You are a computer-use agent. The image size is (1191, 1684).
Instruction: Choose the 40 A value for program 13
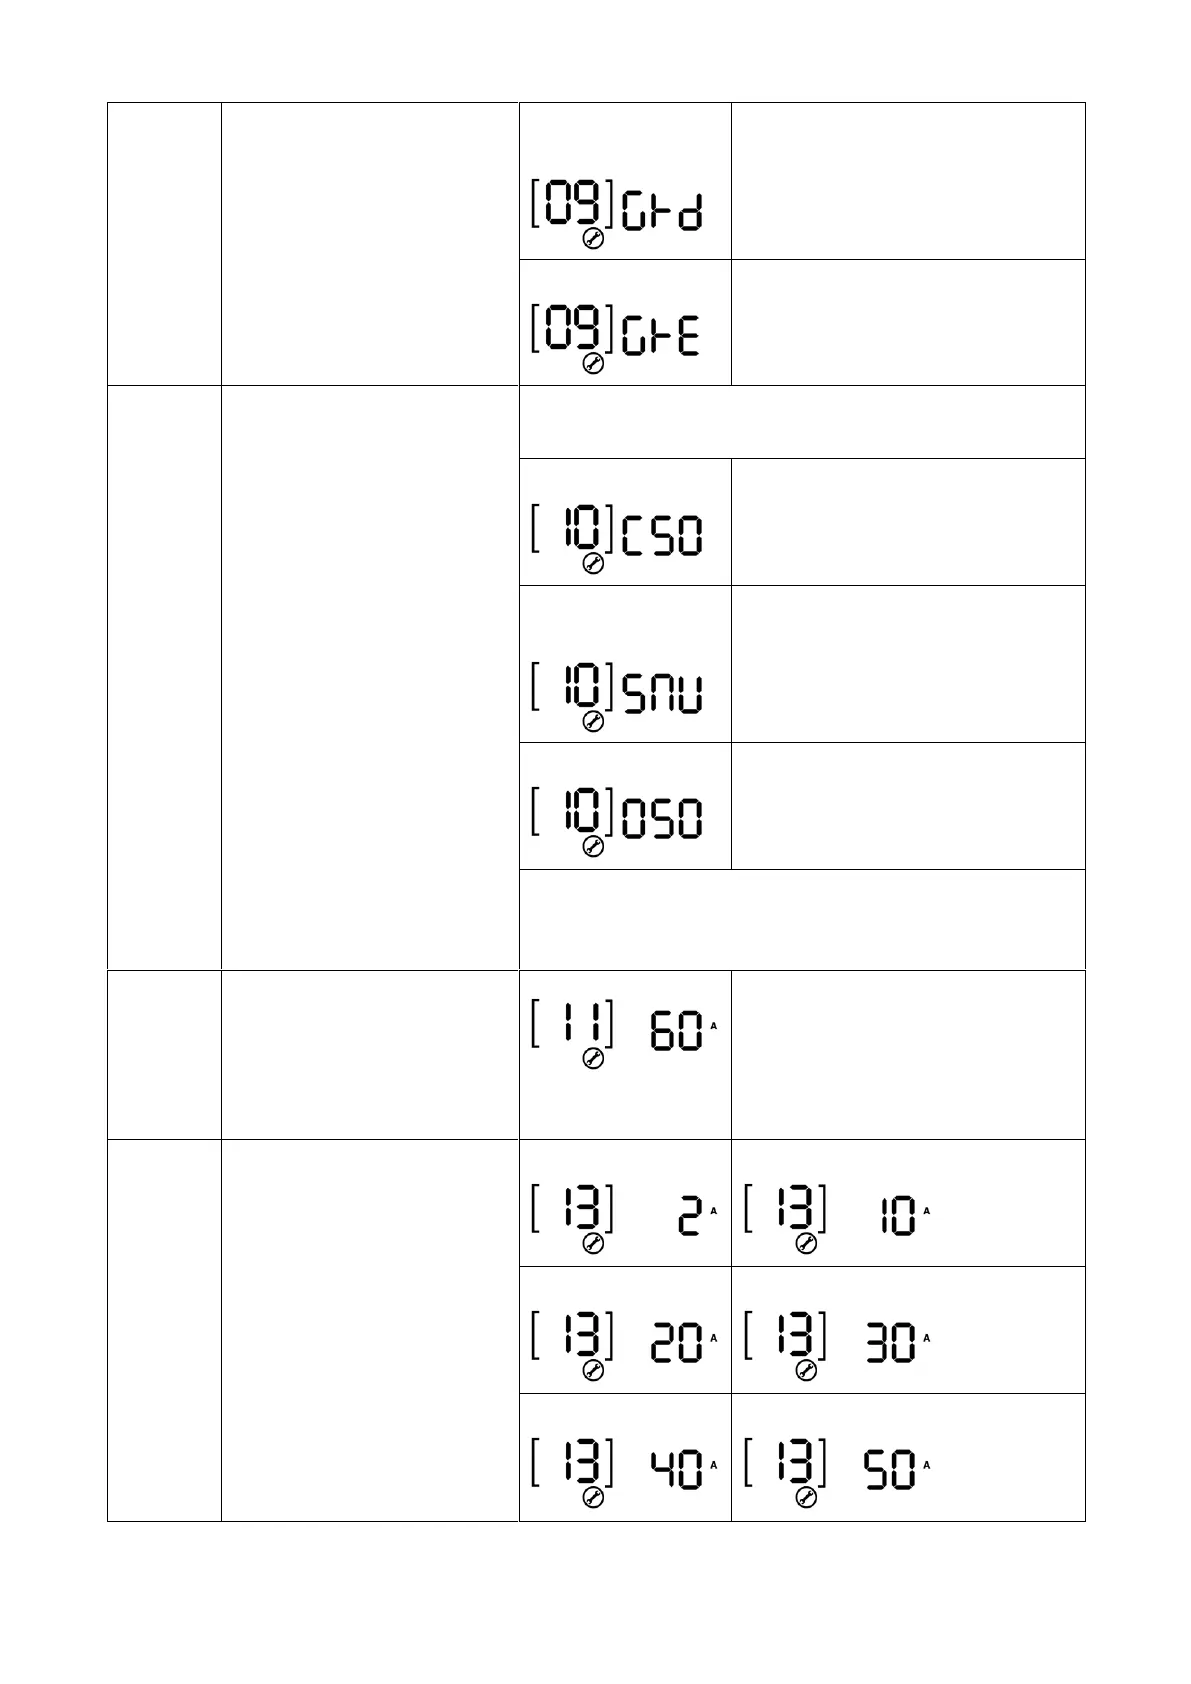tap(676, 1470)
